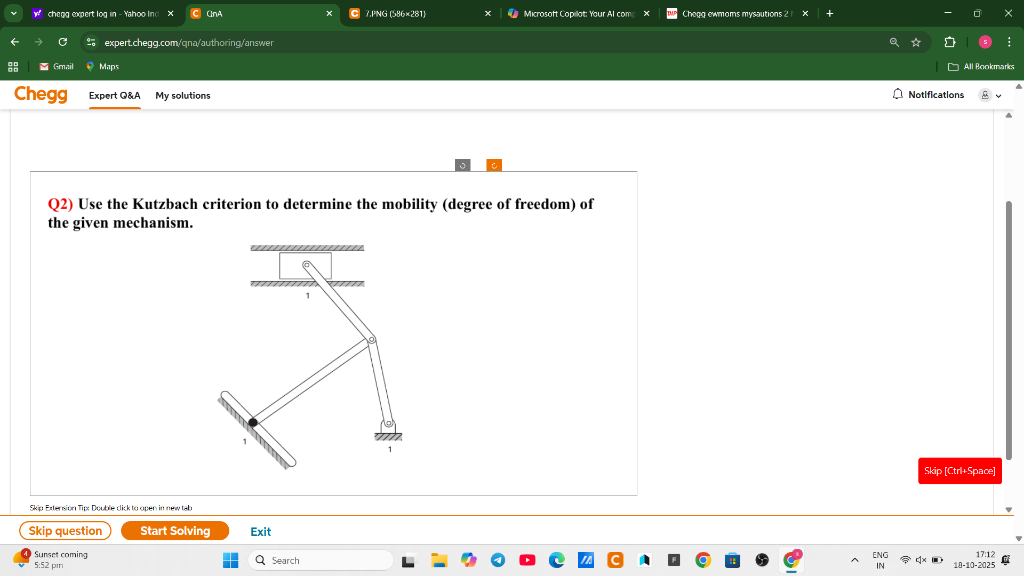Open the Chrome extensions puzzle icon
Image resolution: width=1024 pixels, height=576 pixels.
(950, 42)
